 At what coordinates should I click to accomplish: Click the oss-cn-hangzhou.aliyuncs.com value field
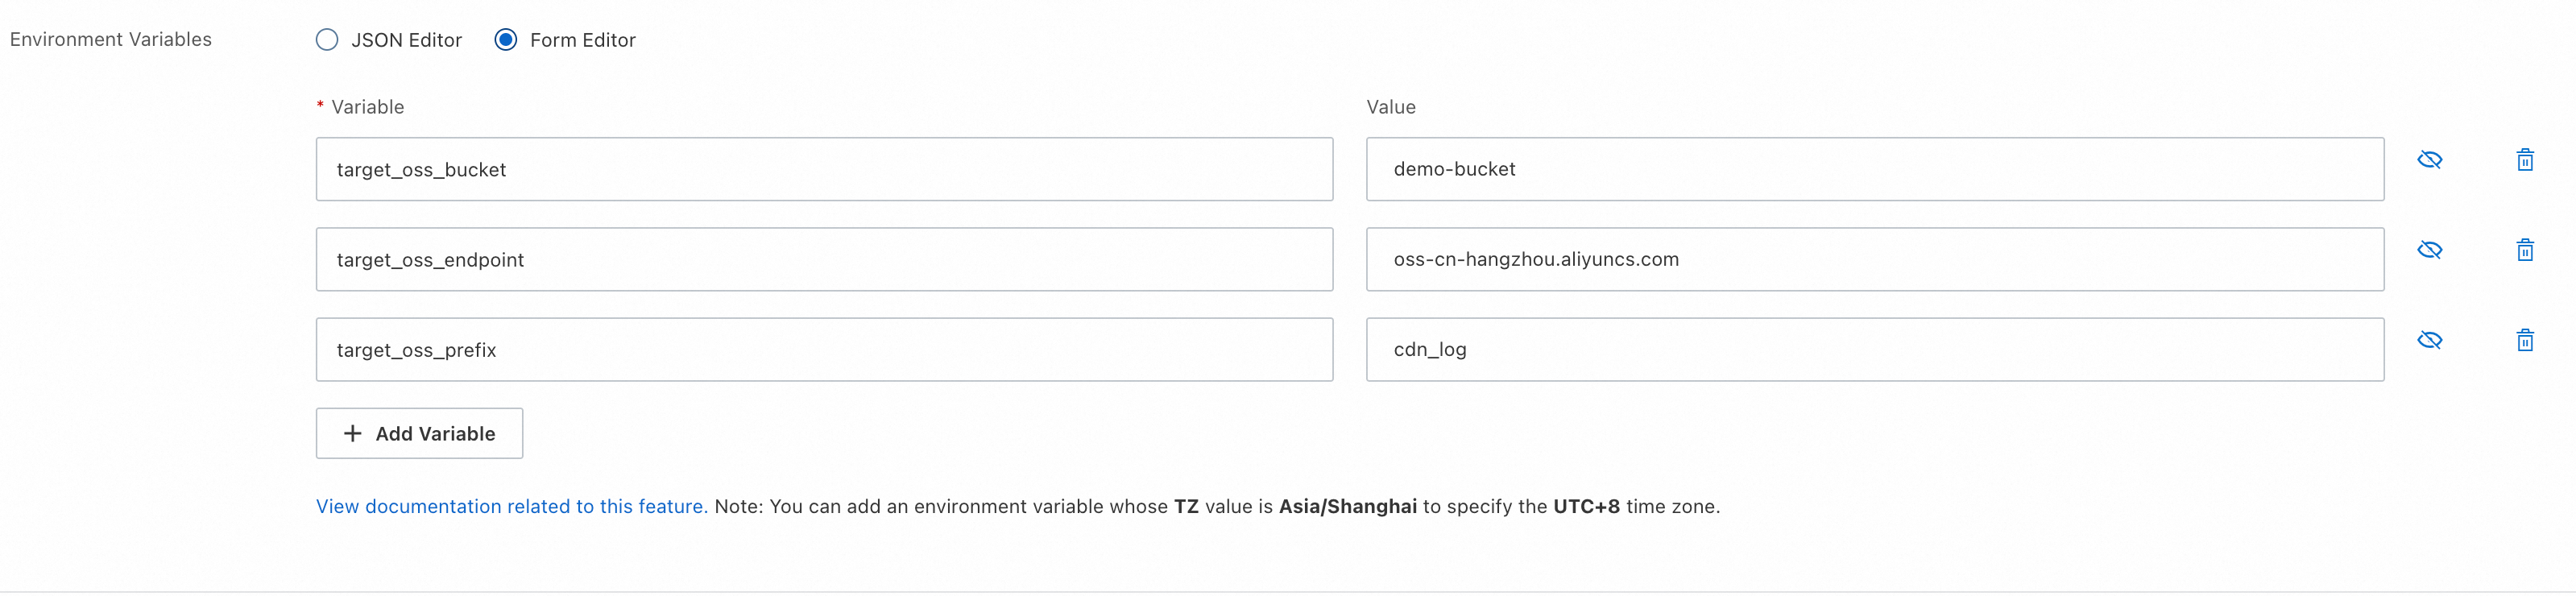(1874, 259)
